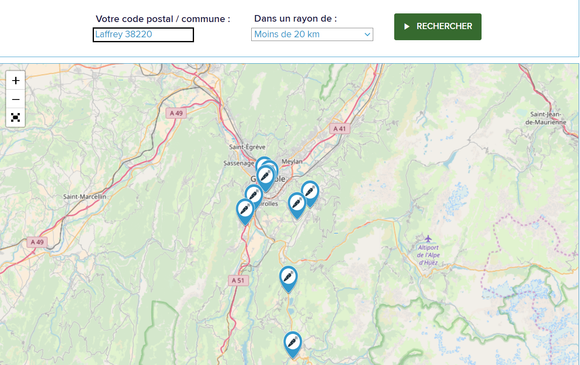Click the 'Saint-Jean-de-Maurienne' map label
The width and height of the screenshot is (580, 365).
tap(546, 118)
